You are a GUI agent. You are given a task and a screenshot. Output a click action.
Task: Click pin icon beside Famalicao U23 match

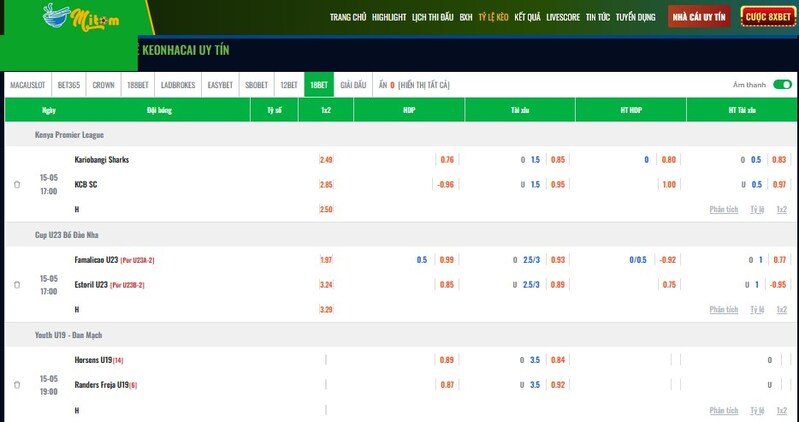(x=17, y=285)
